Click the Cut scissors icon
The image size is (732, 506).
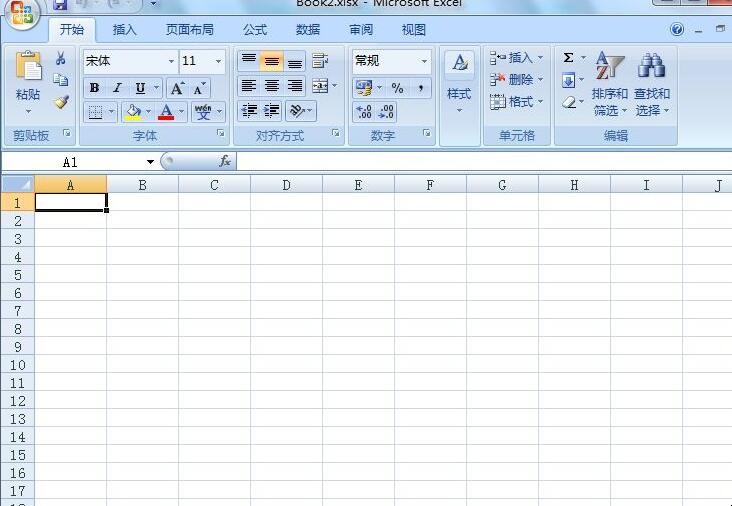coord(60,58)
